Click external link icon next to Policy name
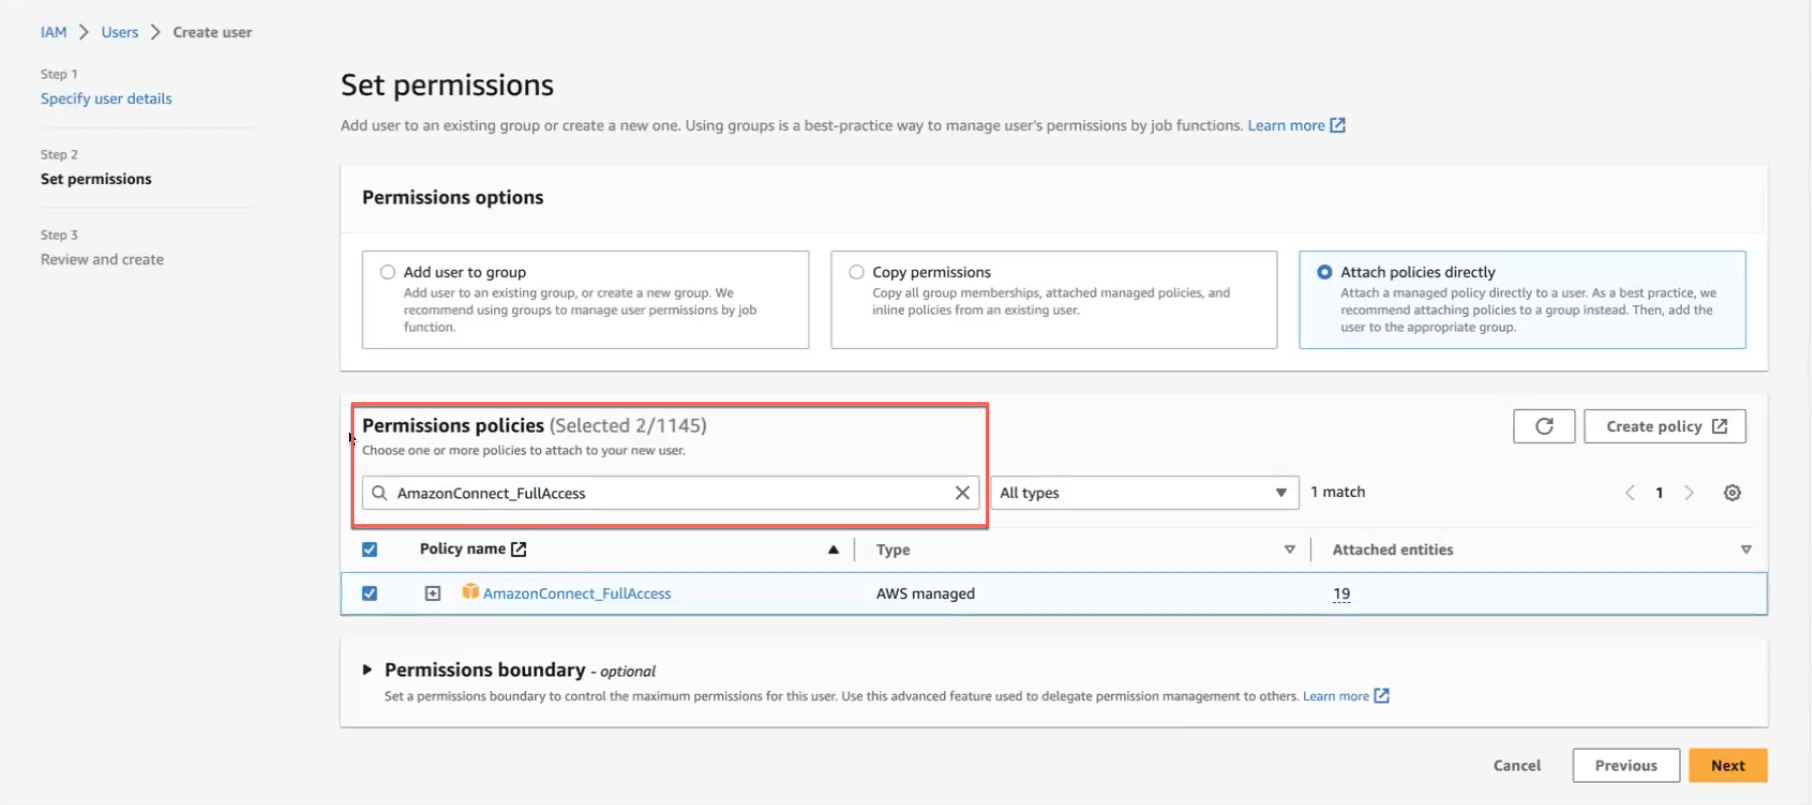The width and height of the screenshot is (1812, 805). click(x=518, y=549)
